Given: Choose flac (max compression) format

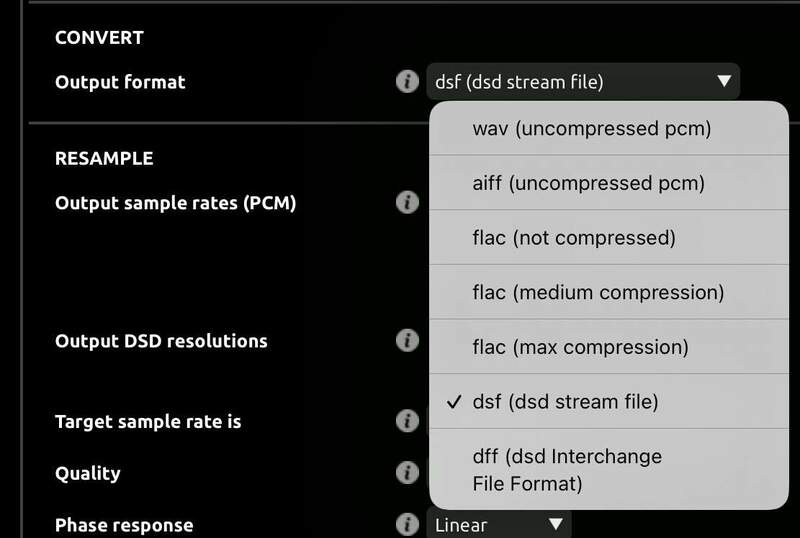Looking at the screenshot, I should pyautogui.click(x=580, y=348).
